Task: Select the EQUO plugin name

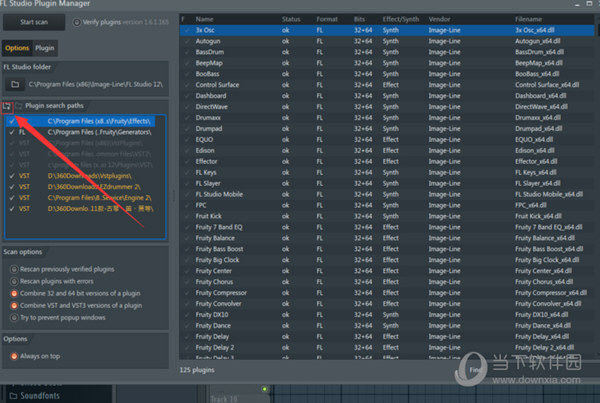Action: tap(204, 140)
